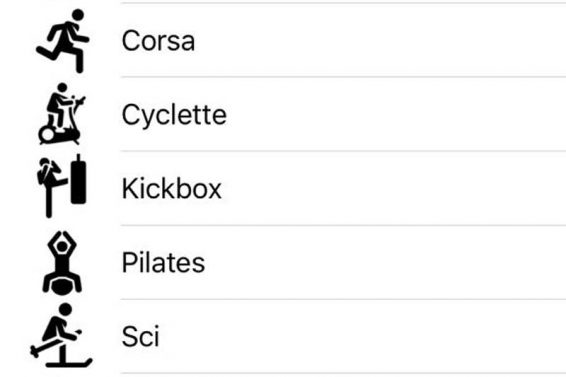Click empty space right of Kickbox
This screenshot has width=566, height=377.
pyautogui.click(x=394, y=188)
